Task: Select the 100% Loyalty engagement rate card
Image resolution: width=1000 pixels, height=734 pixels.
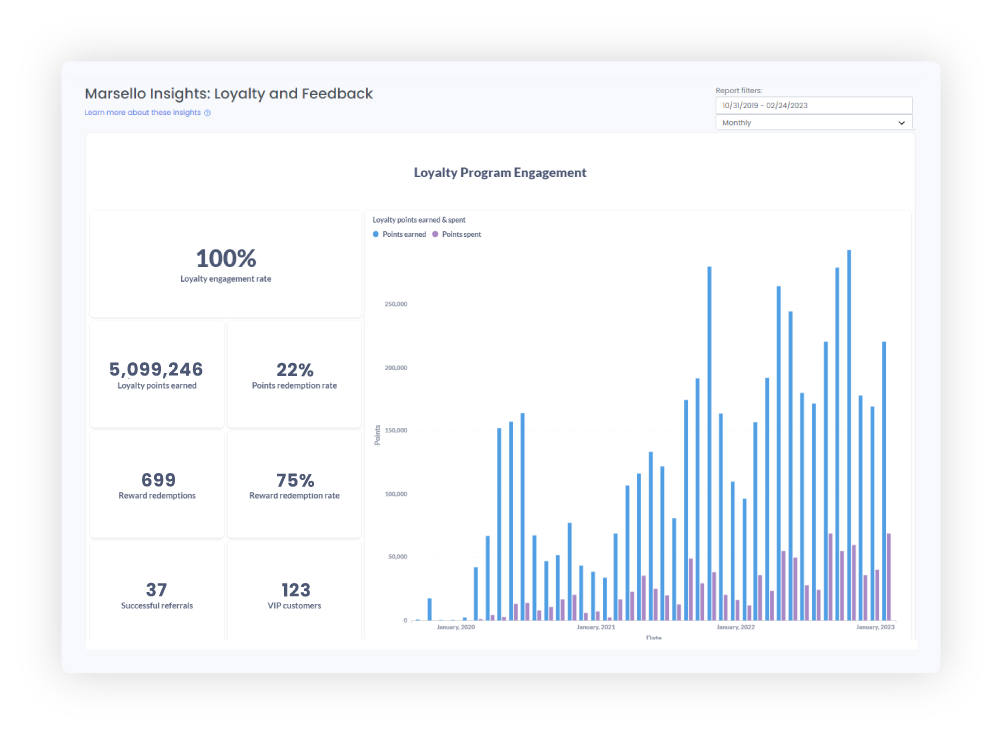Action: [x=226, y=264]
